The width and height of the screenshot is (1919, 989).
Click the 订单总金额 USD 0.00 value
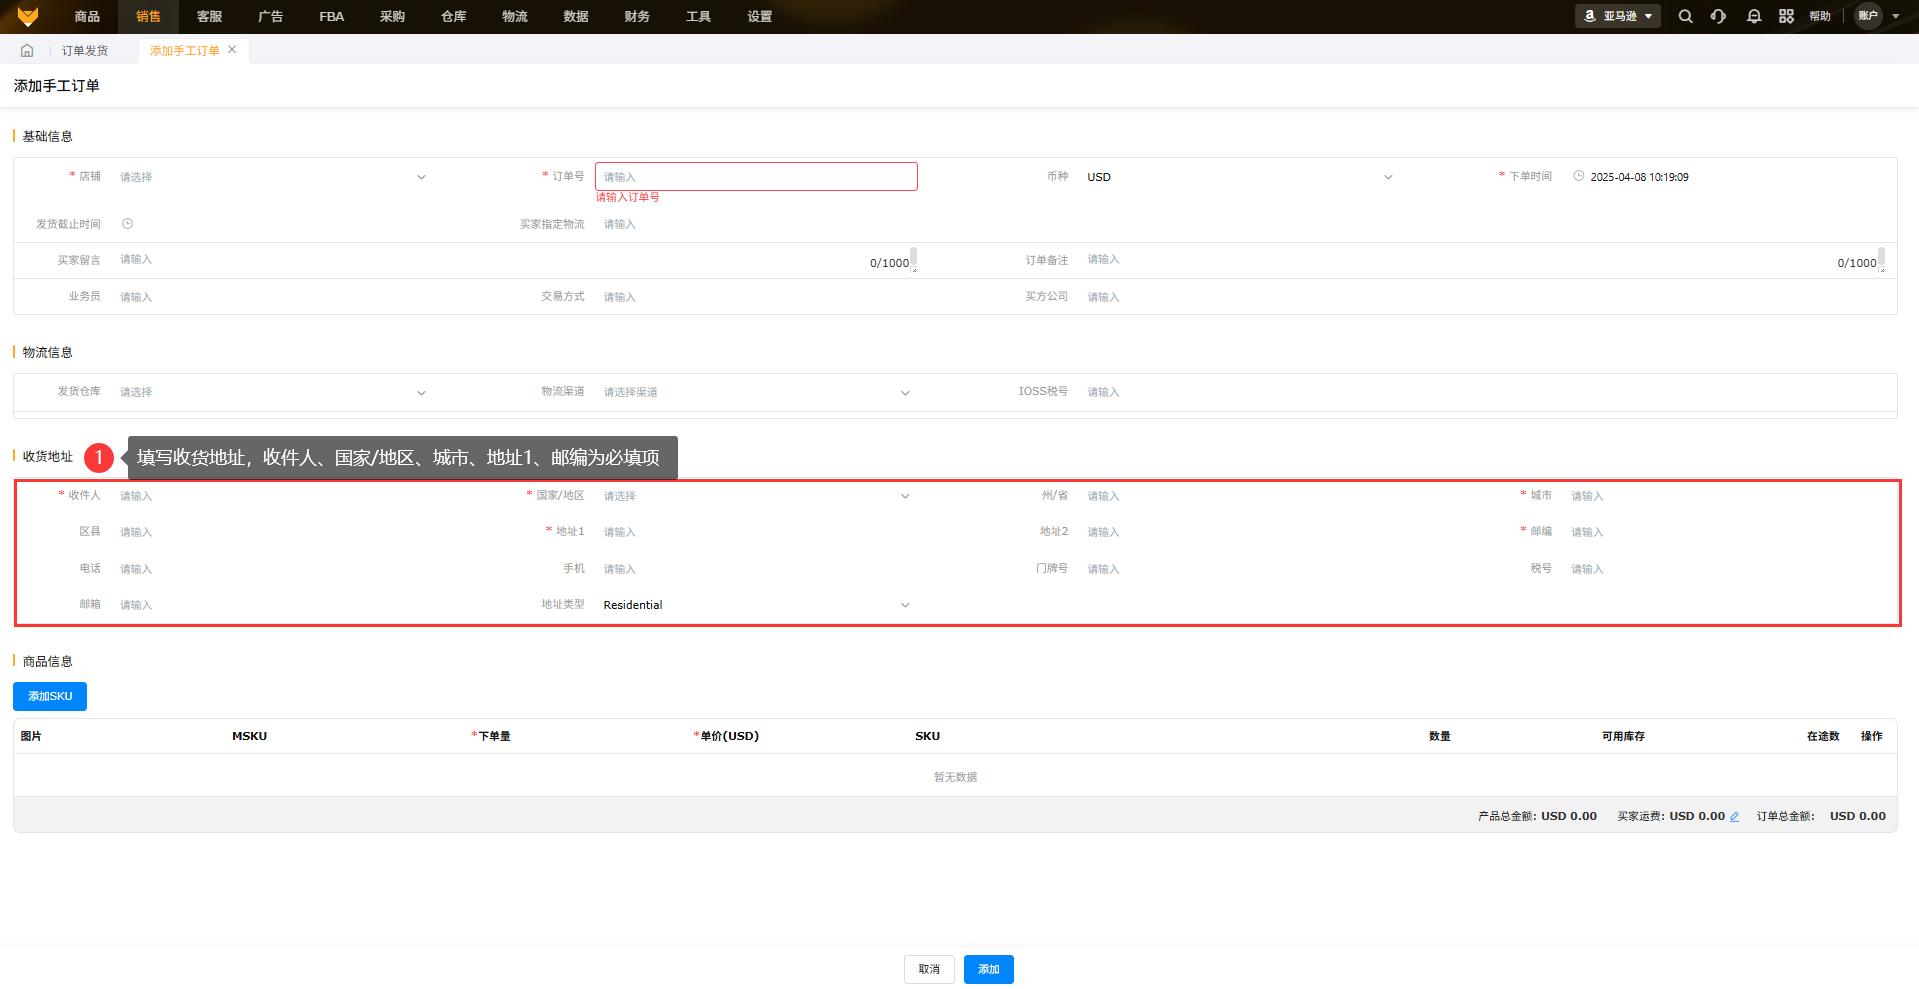1858,816
